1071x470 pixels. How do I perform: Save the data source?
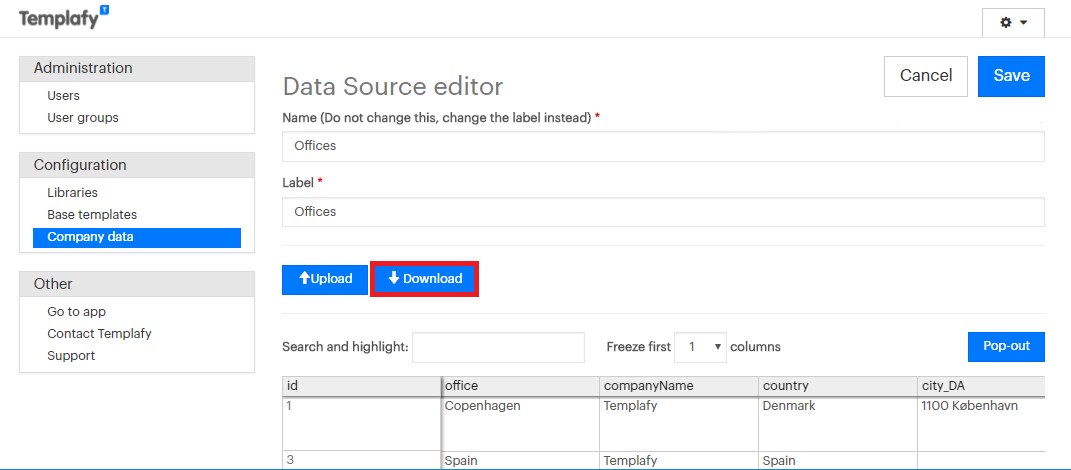[1011, 76]
